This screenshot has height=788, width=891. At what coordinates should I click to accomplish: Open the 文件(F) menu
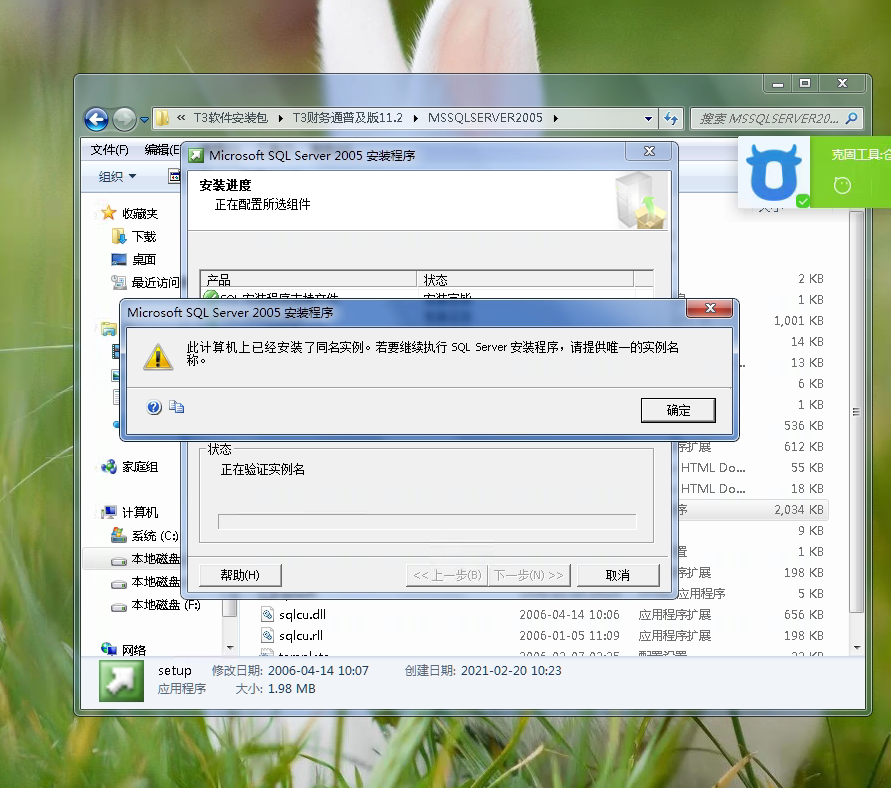pos(110,150)
